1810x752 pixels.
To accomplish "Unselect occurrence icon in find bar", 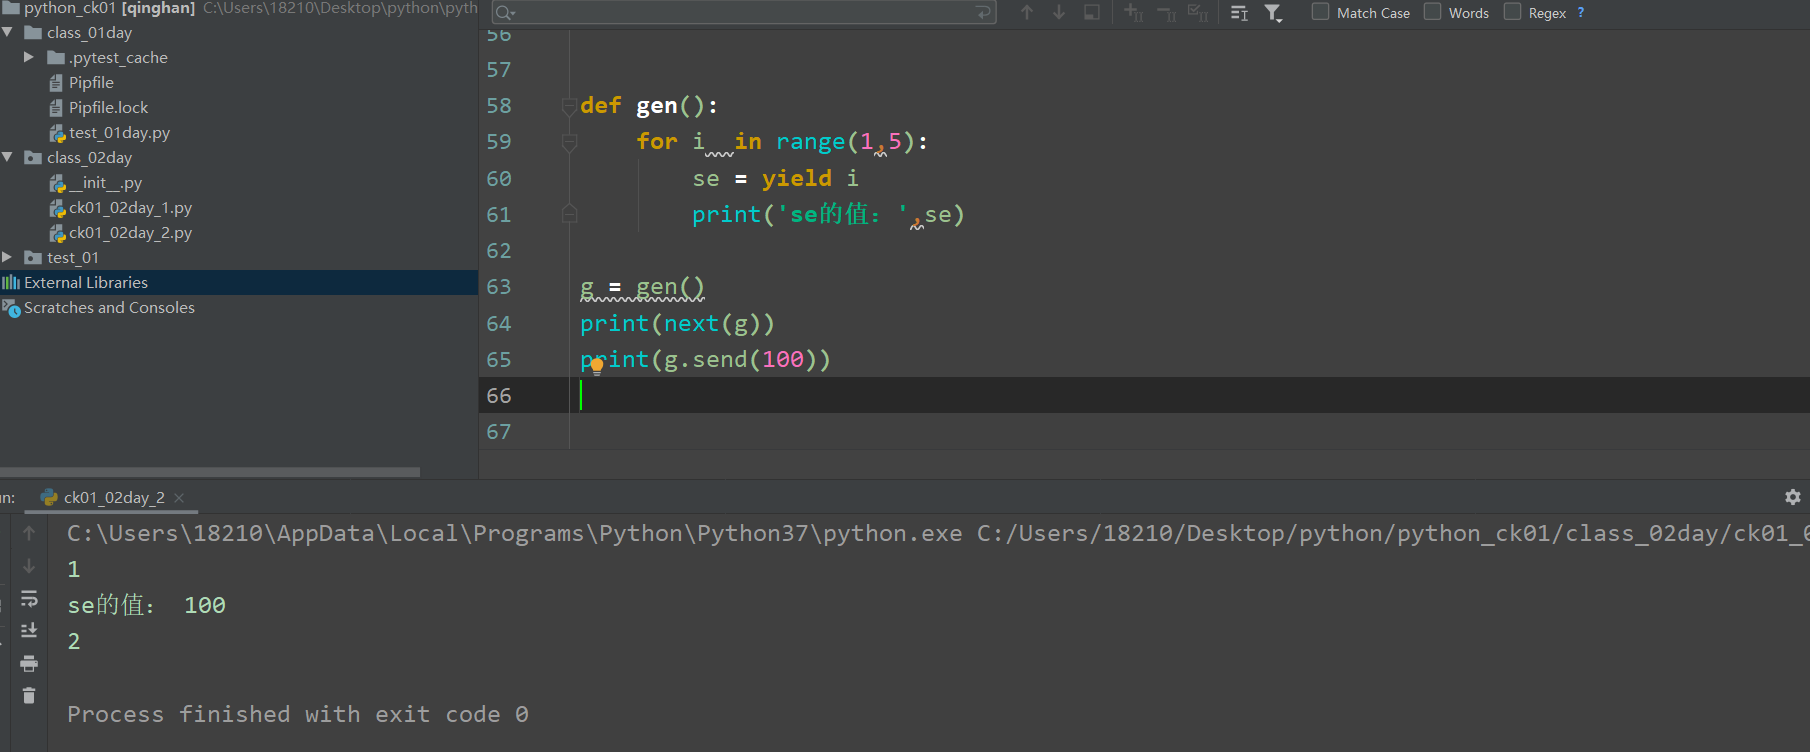I will (1166, 12).
